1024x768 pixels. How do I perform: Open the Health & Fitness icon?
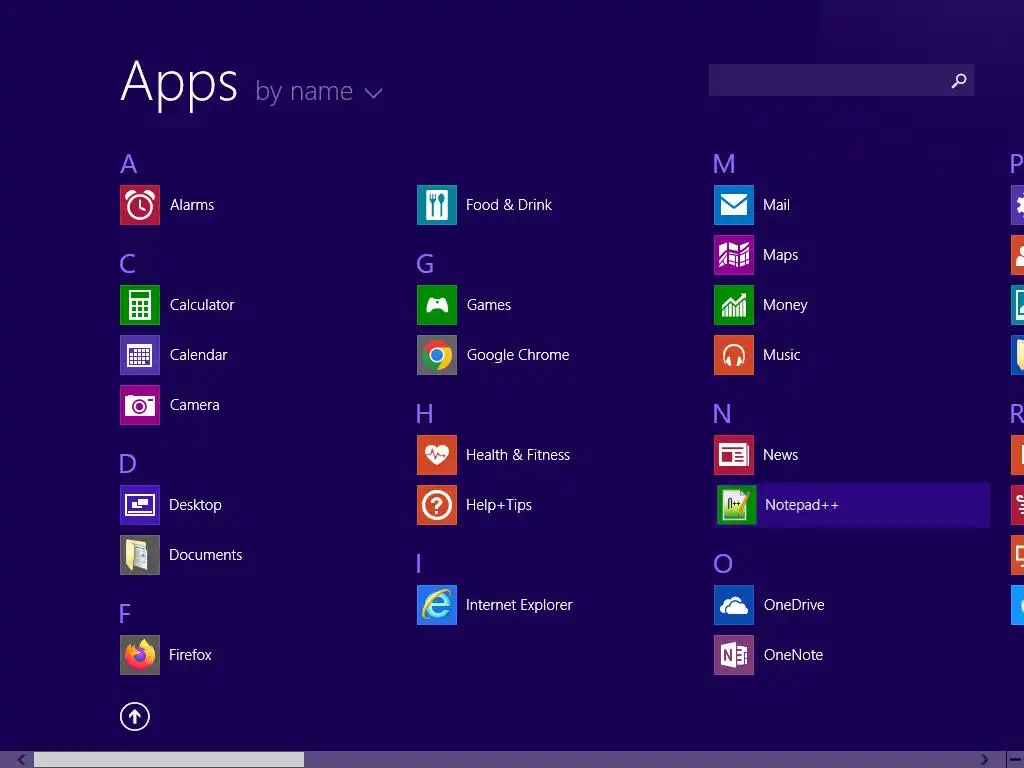pyautogui.click(x=437, y=455)
